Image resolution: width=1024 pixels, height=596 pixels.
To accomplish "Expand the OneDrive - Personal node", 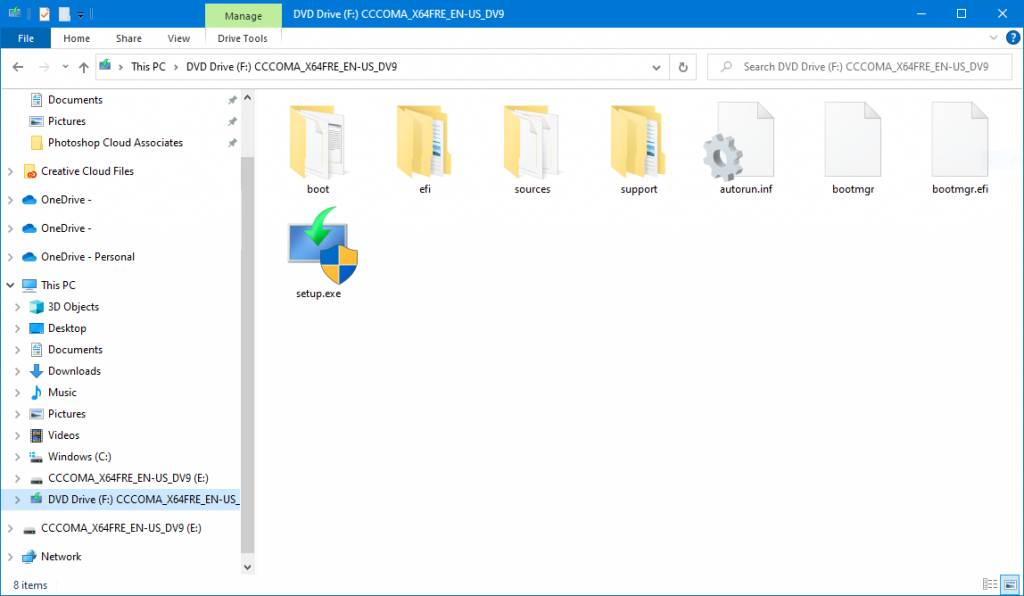I will tap(10, 257).
